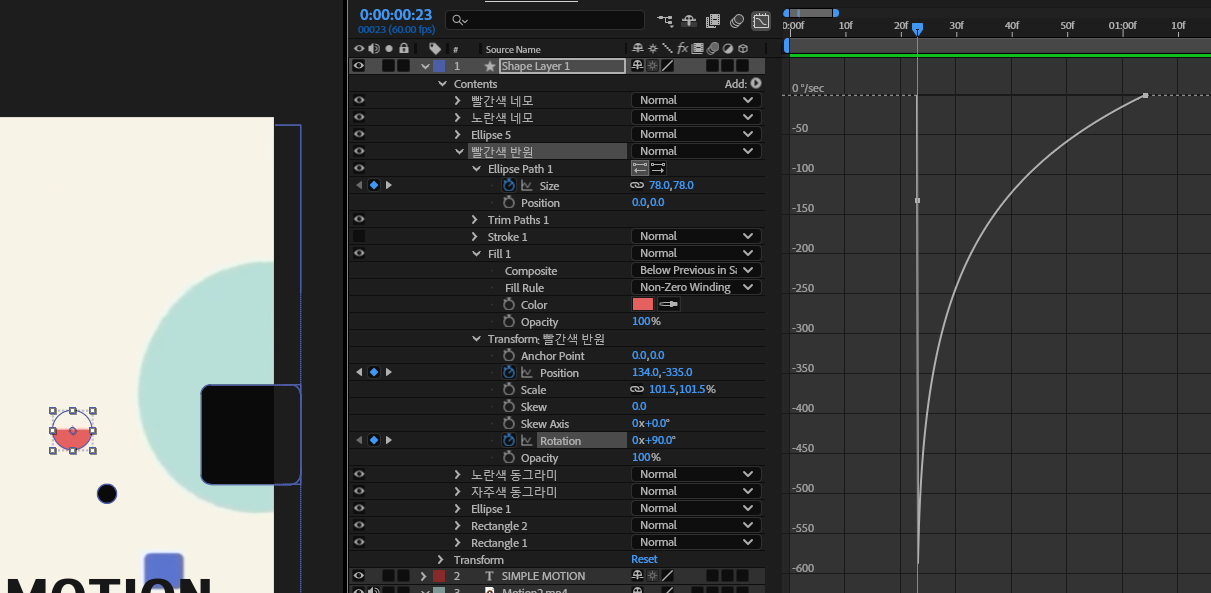
Task: Toggle visibility of Fill 1
Action: click(x=358, y=253)
